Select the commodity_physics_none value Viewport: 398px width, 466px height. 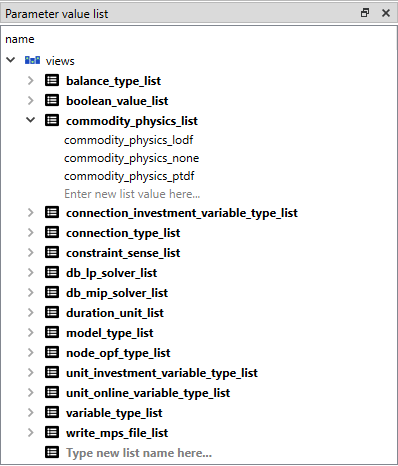[x=131, y=158]
